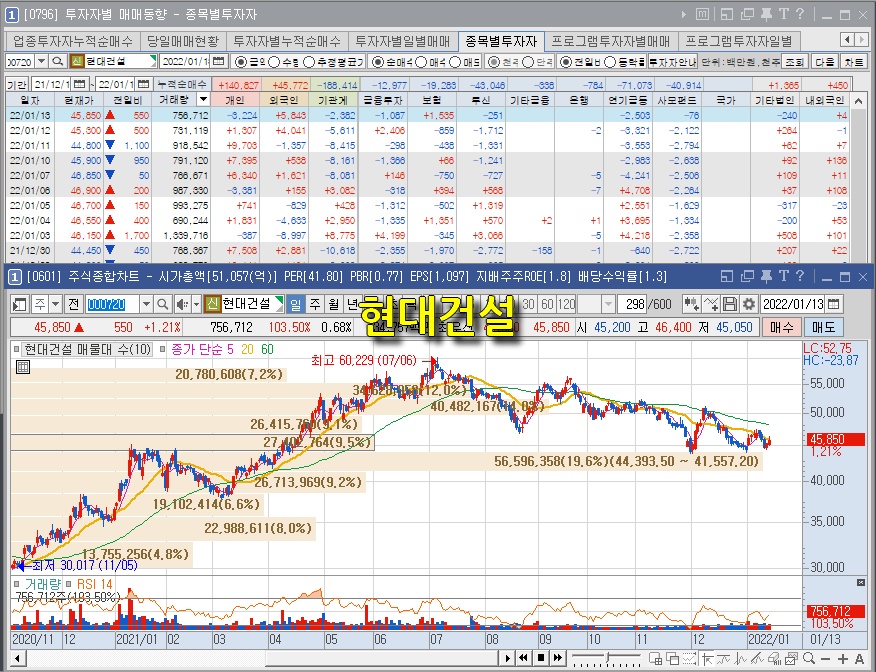
Task: Click the T font icon in chart title bar
Action: [784, 276]
